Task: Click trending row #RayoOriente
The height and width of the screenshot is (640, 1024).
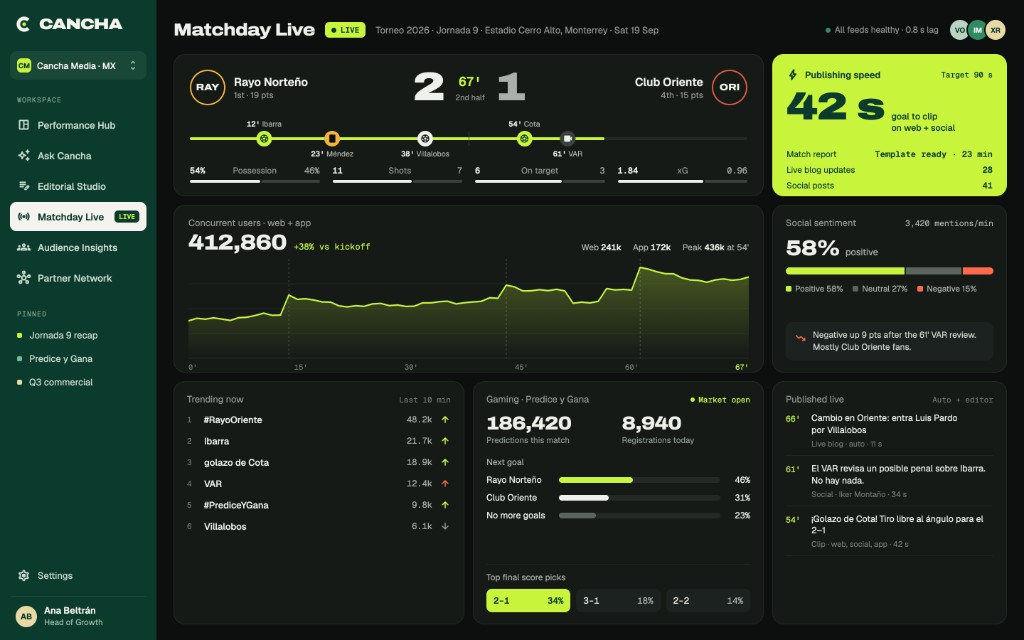Action: tap(318, 420)
